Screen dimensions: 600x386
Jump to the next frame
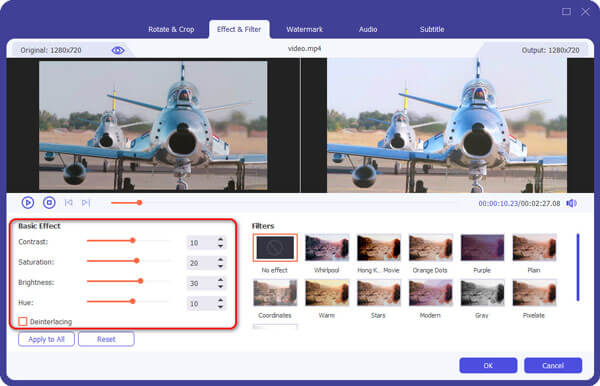[x=86, y=203]
